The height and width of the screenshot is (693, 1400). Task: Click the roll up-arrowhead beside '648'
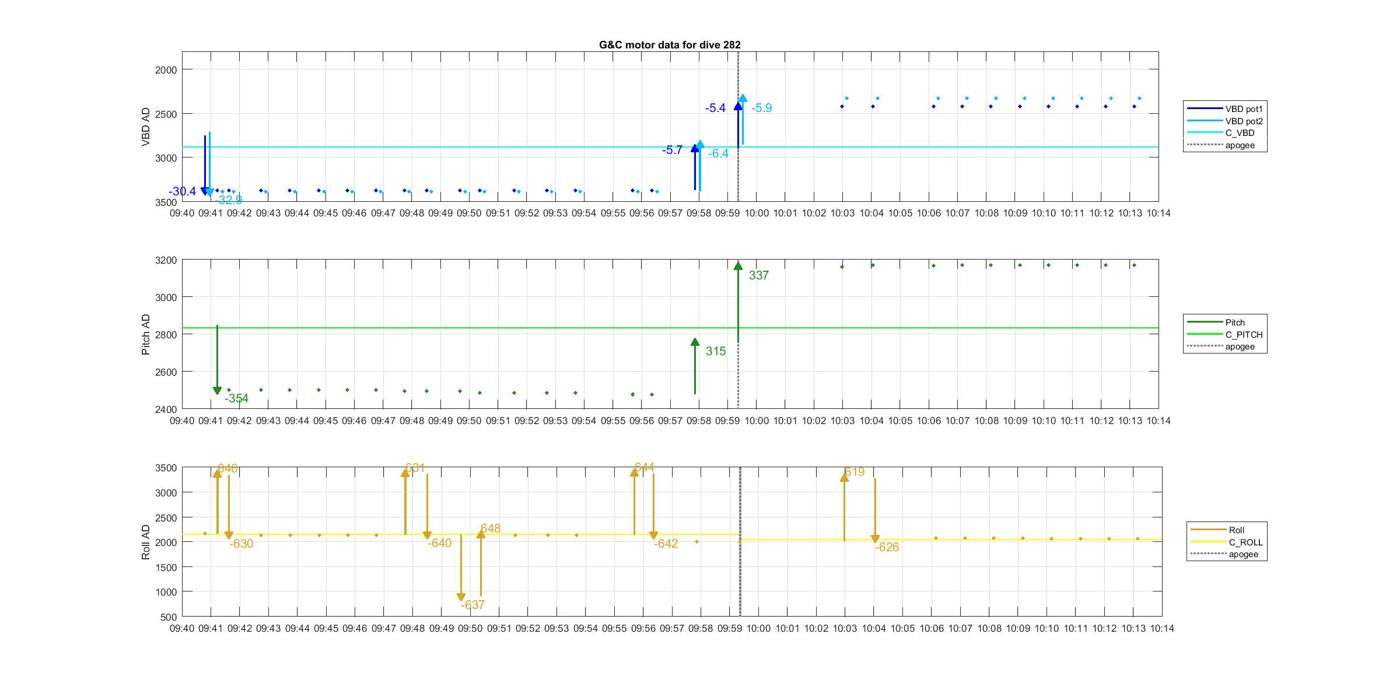click(x=481, y=534)
